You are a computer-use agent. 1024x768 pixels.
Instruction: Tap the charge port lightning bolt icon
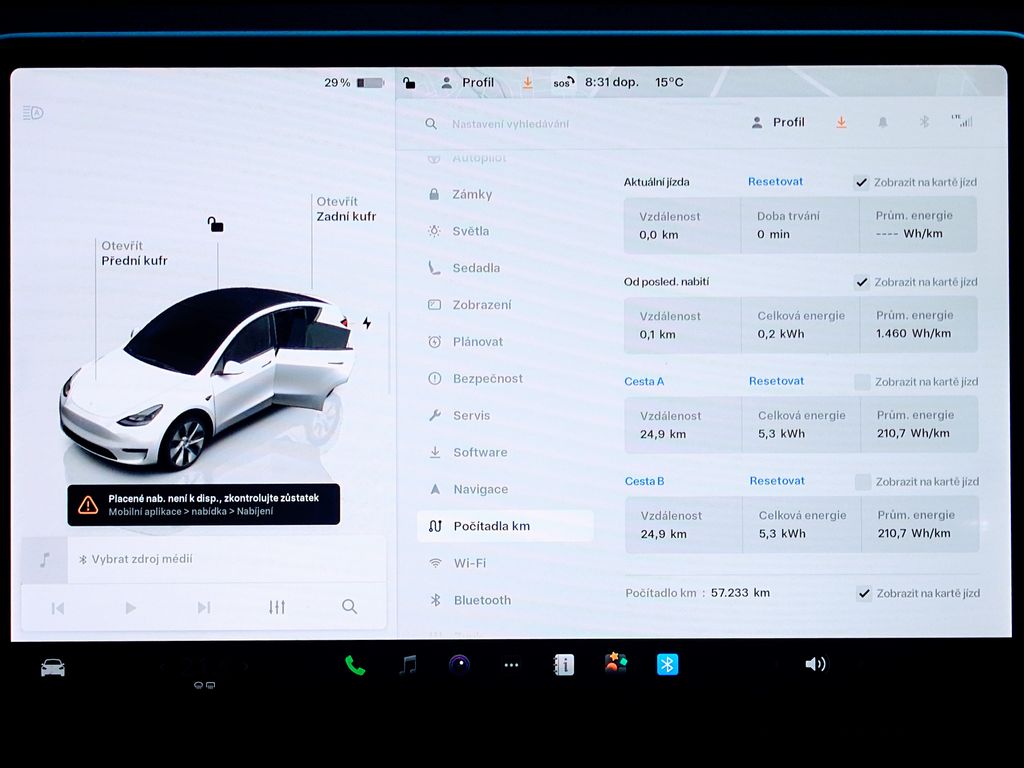[x=367, y=323]
